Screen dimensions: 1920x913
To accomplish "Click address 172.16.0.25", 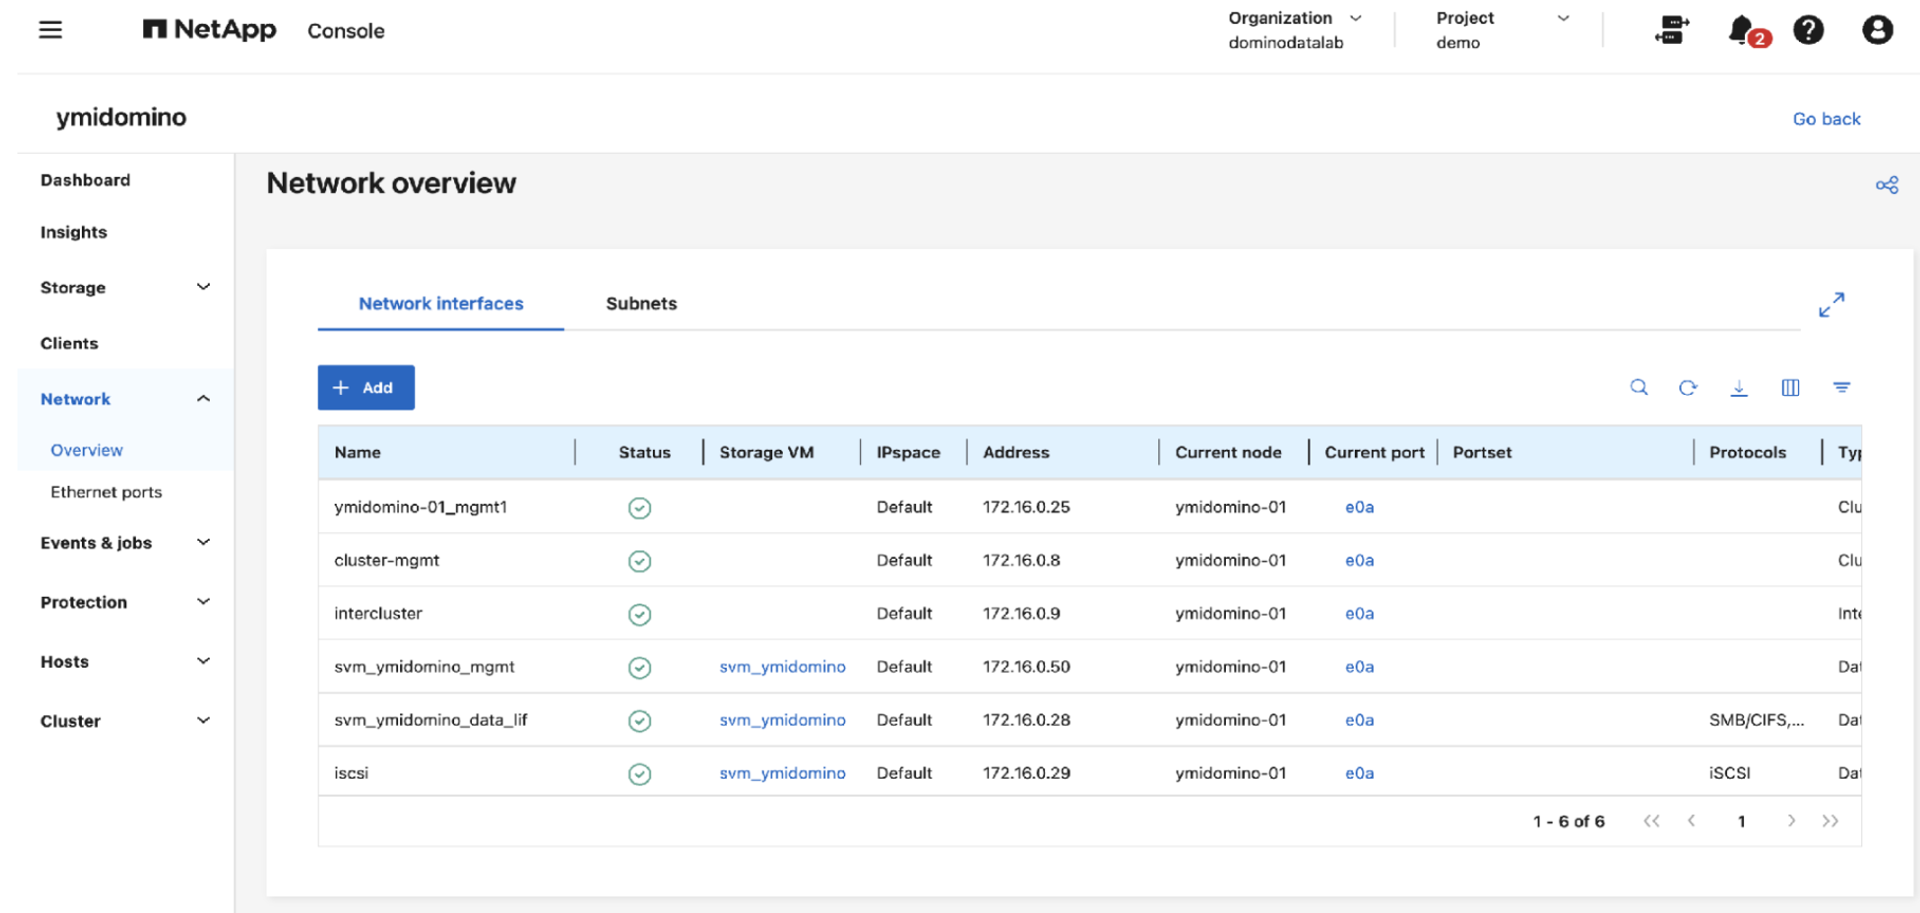I will click(x=1026, y=507).
